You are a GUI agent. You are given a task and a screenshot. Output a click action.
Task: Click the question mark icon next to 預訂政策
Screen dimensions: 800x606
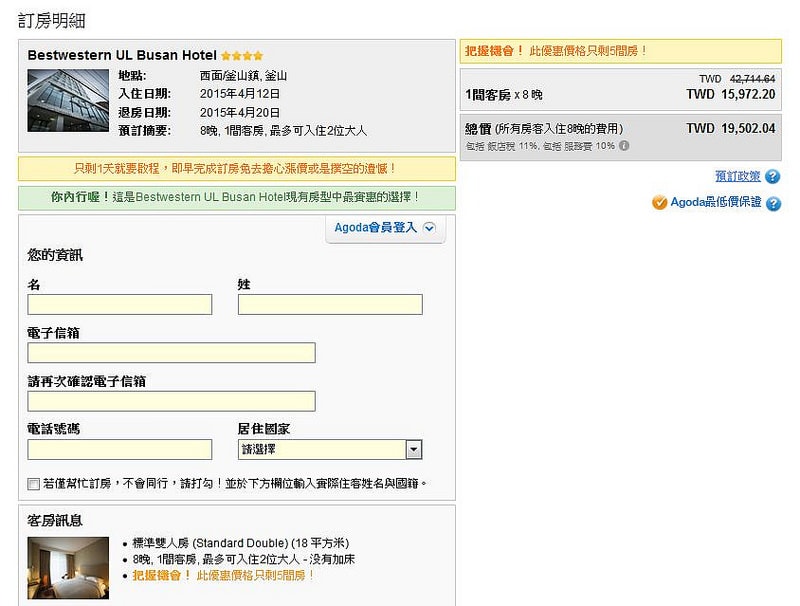coord(773,175)
